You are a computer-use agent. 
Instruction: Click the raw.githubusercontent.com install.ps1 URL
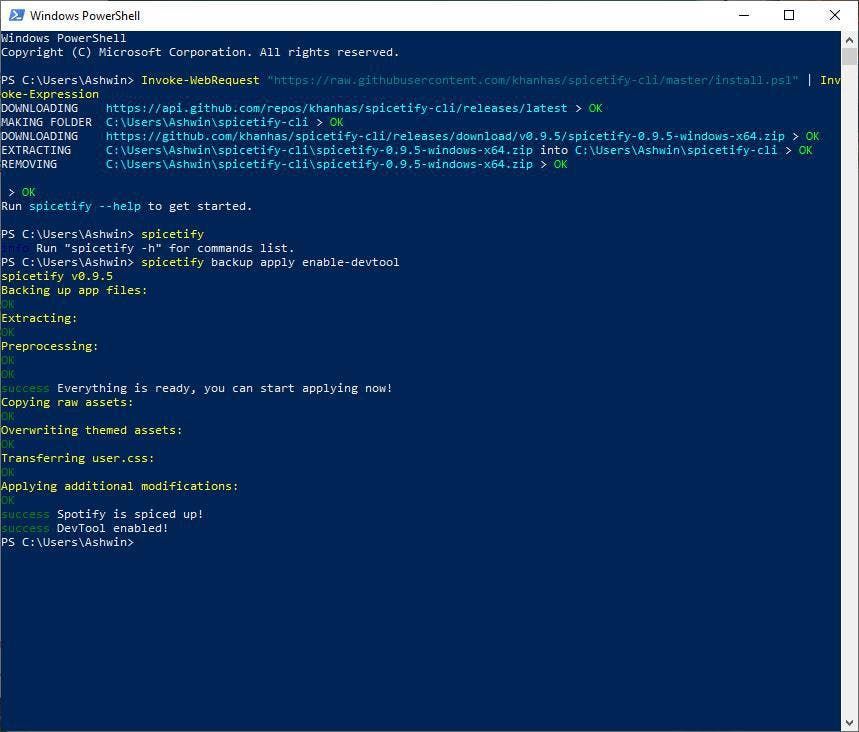(532, 80)
